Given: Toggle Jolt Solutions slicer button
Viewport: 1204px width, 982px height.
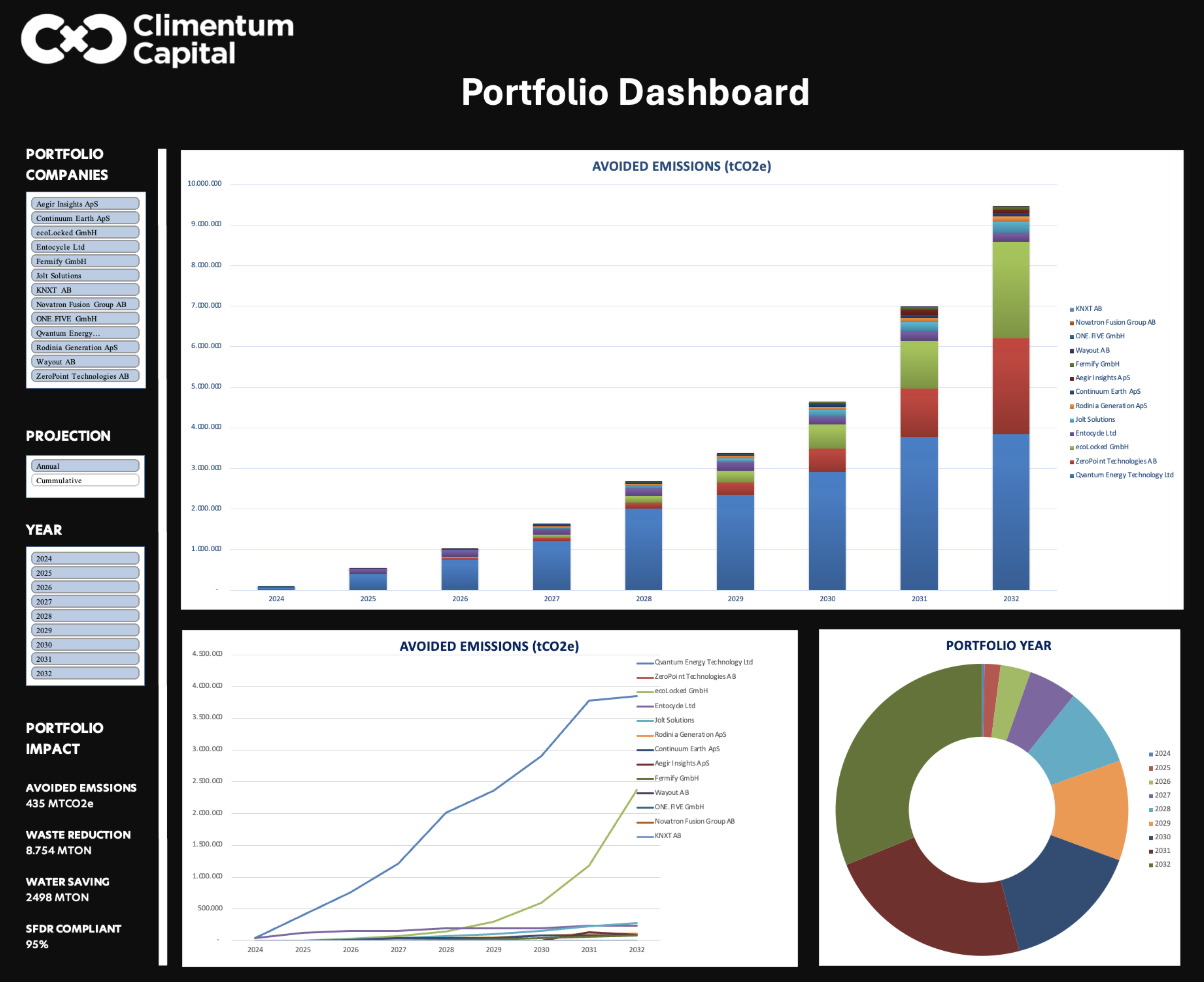Looking at the screenshot, I should click(x=85, y=275).
